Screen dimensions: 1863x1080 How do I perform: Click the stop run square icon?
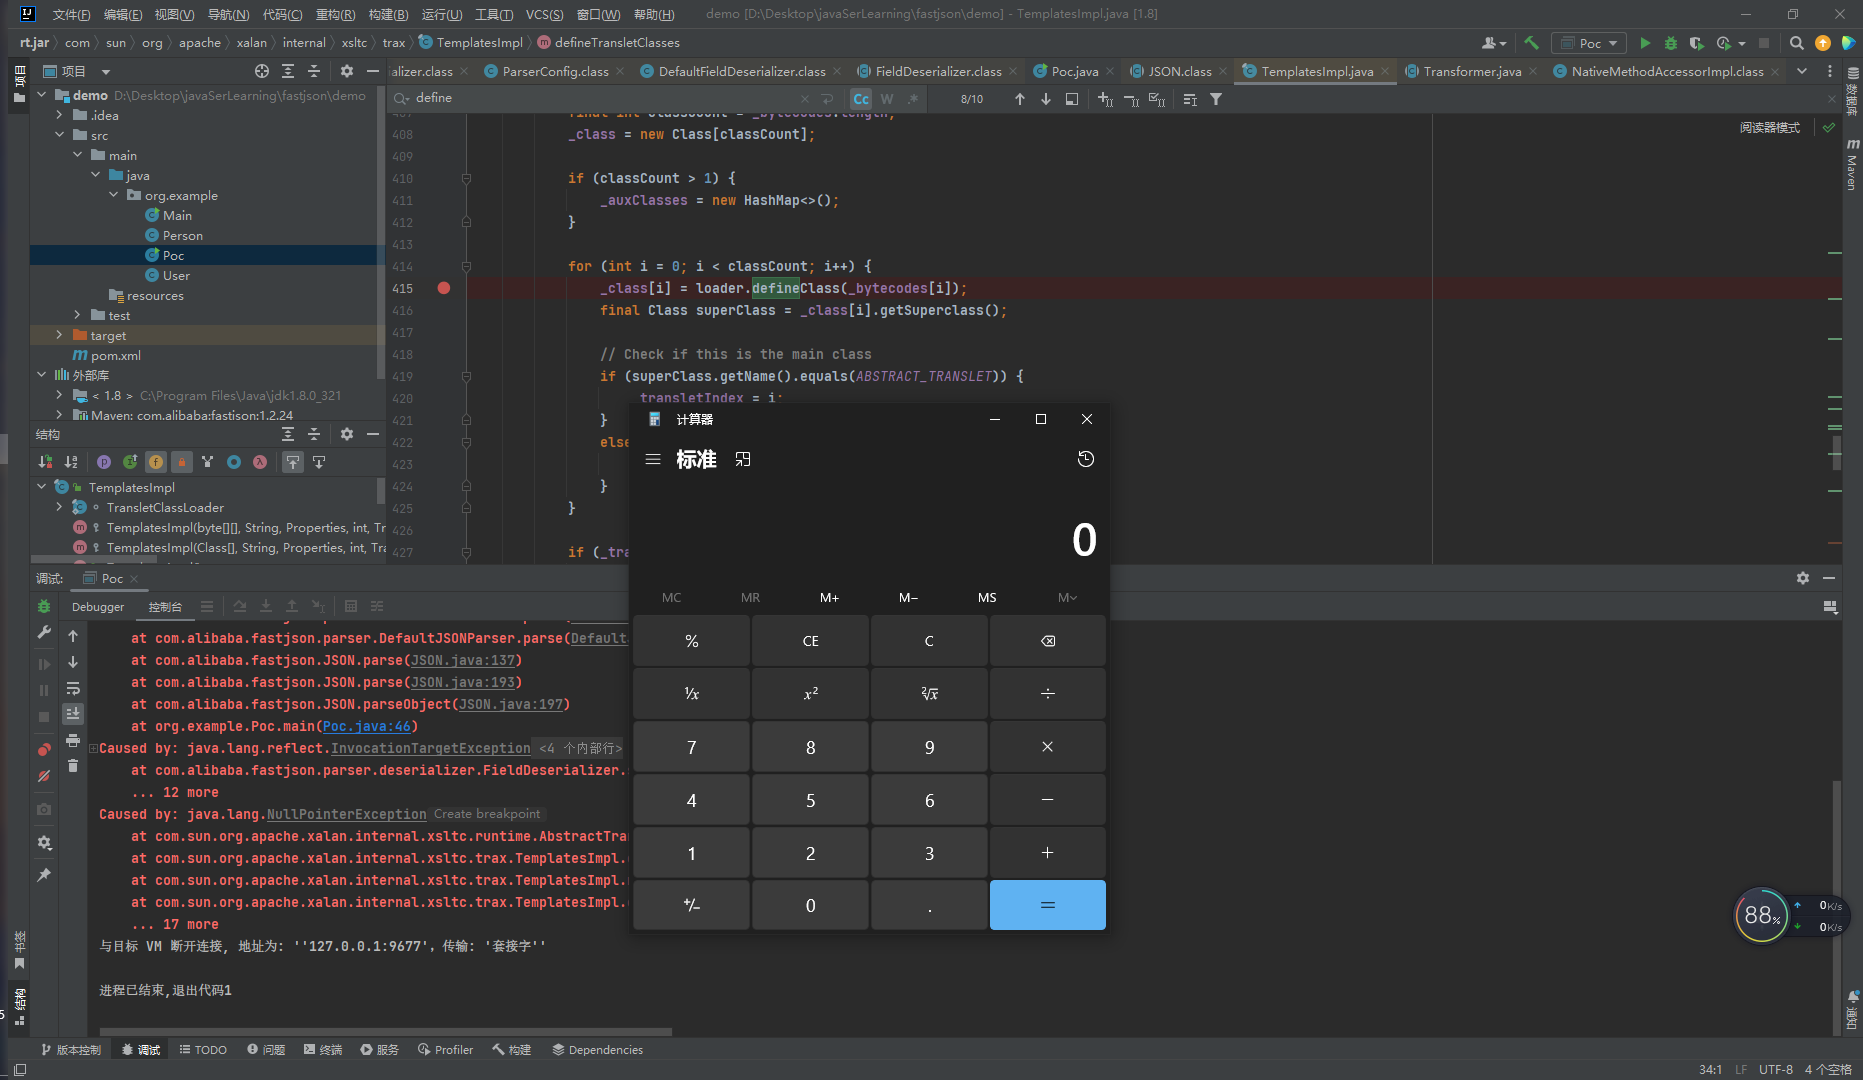pyautogui.click(x=1763, y=43)
